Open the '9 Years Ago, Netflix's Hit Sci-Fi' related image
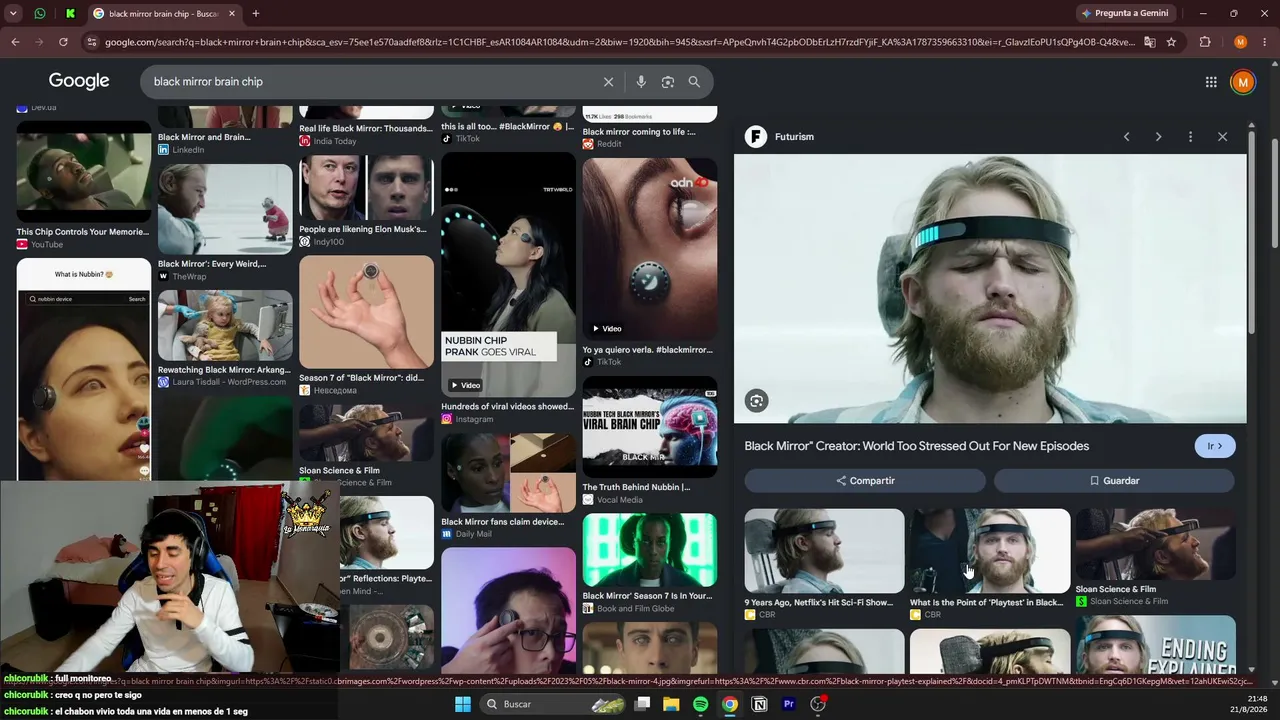The height and width of the screenshot is (720, 1280). [x=824, y=551]
